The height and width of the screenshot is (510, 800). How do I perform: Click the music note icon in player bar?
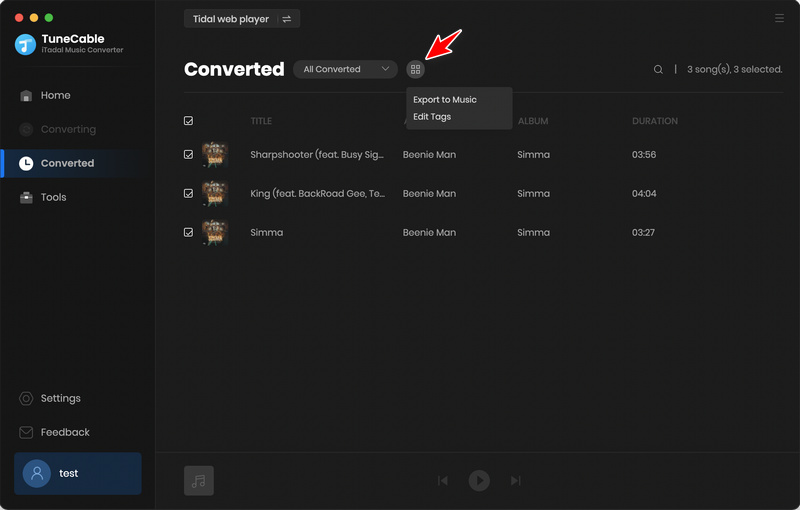point(198,480)
